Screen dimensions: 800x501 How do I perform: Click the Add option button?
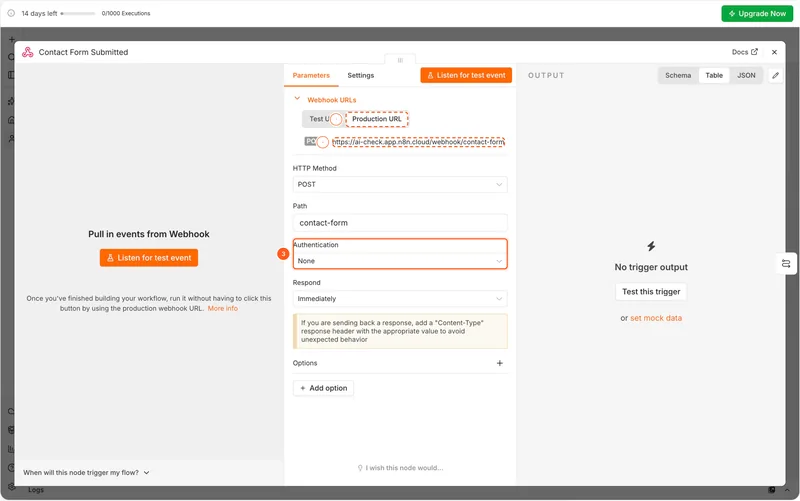[323, 388]
